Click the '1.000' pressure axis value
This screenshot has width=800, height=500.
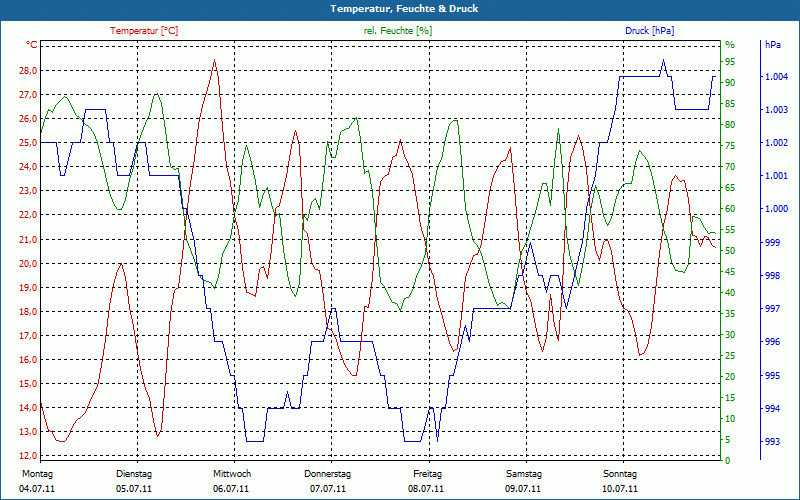coord(776,209)
